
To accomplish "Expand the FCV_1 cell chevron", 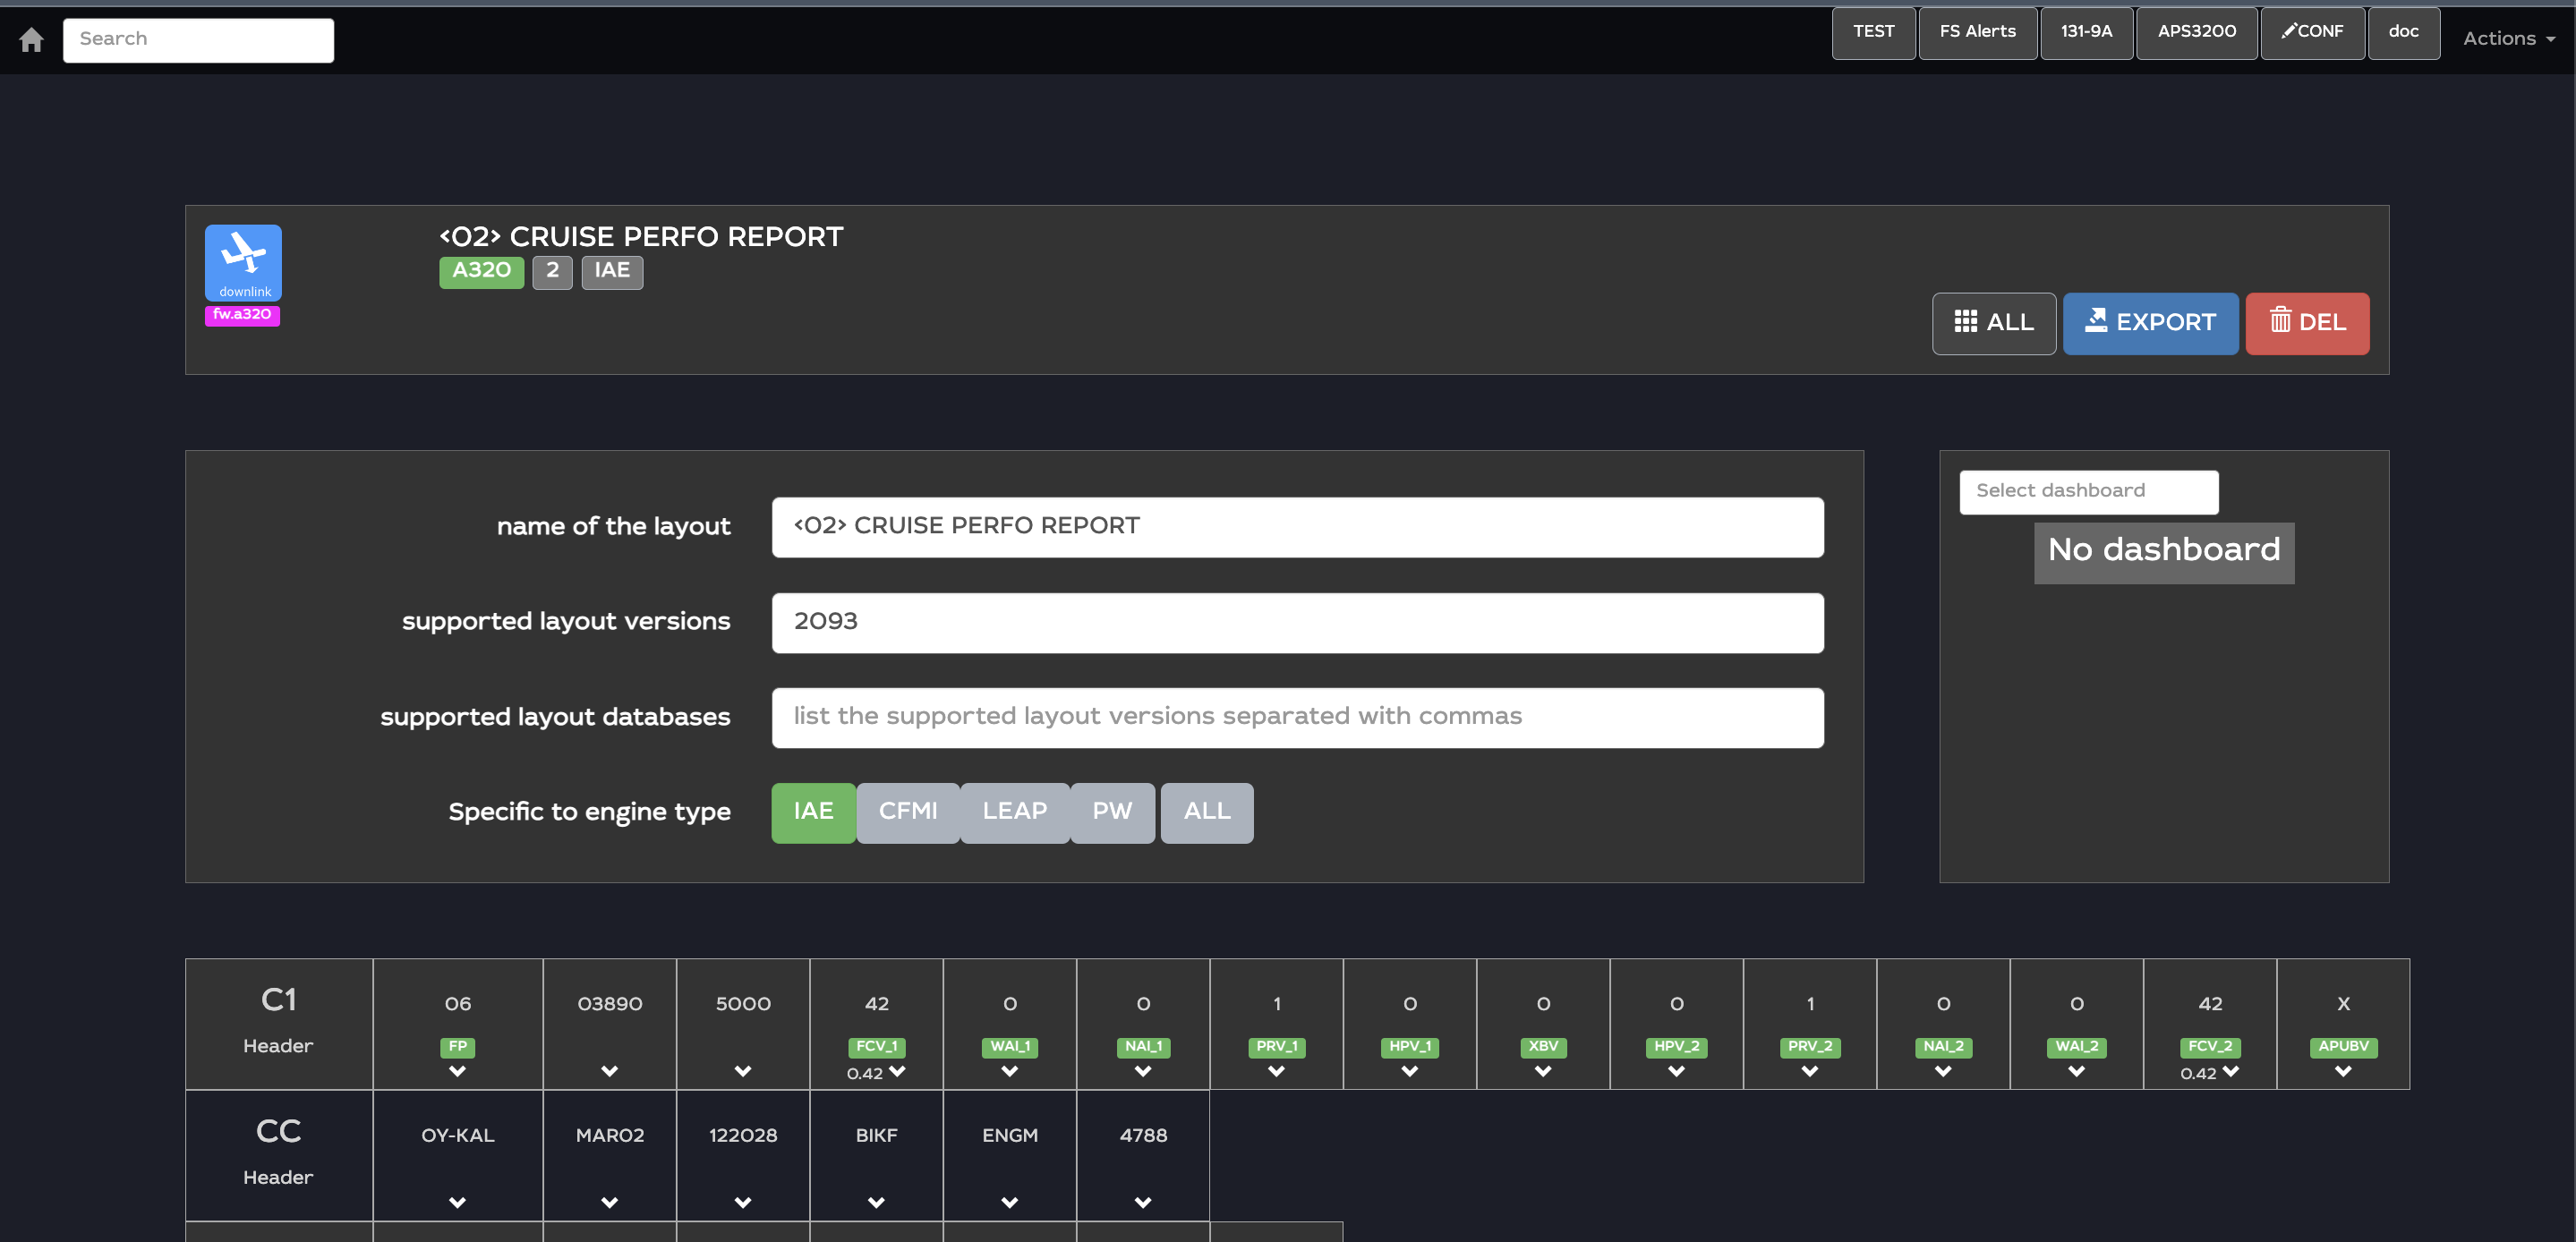I will 897,1071.
